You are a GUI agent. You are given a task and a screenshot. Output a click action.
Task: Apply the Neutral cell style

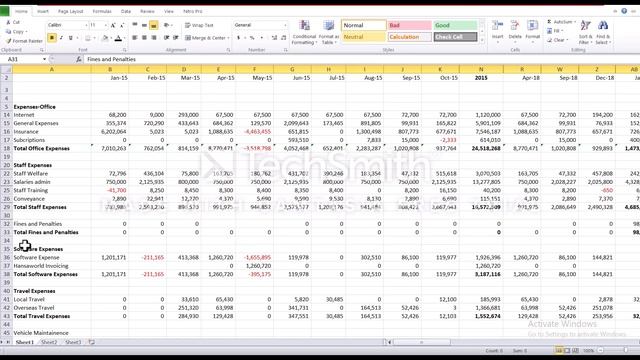coord(364,37)
